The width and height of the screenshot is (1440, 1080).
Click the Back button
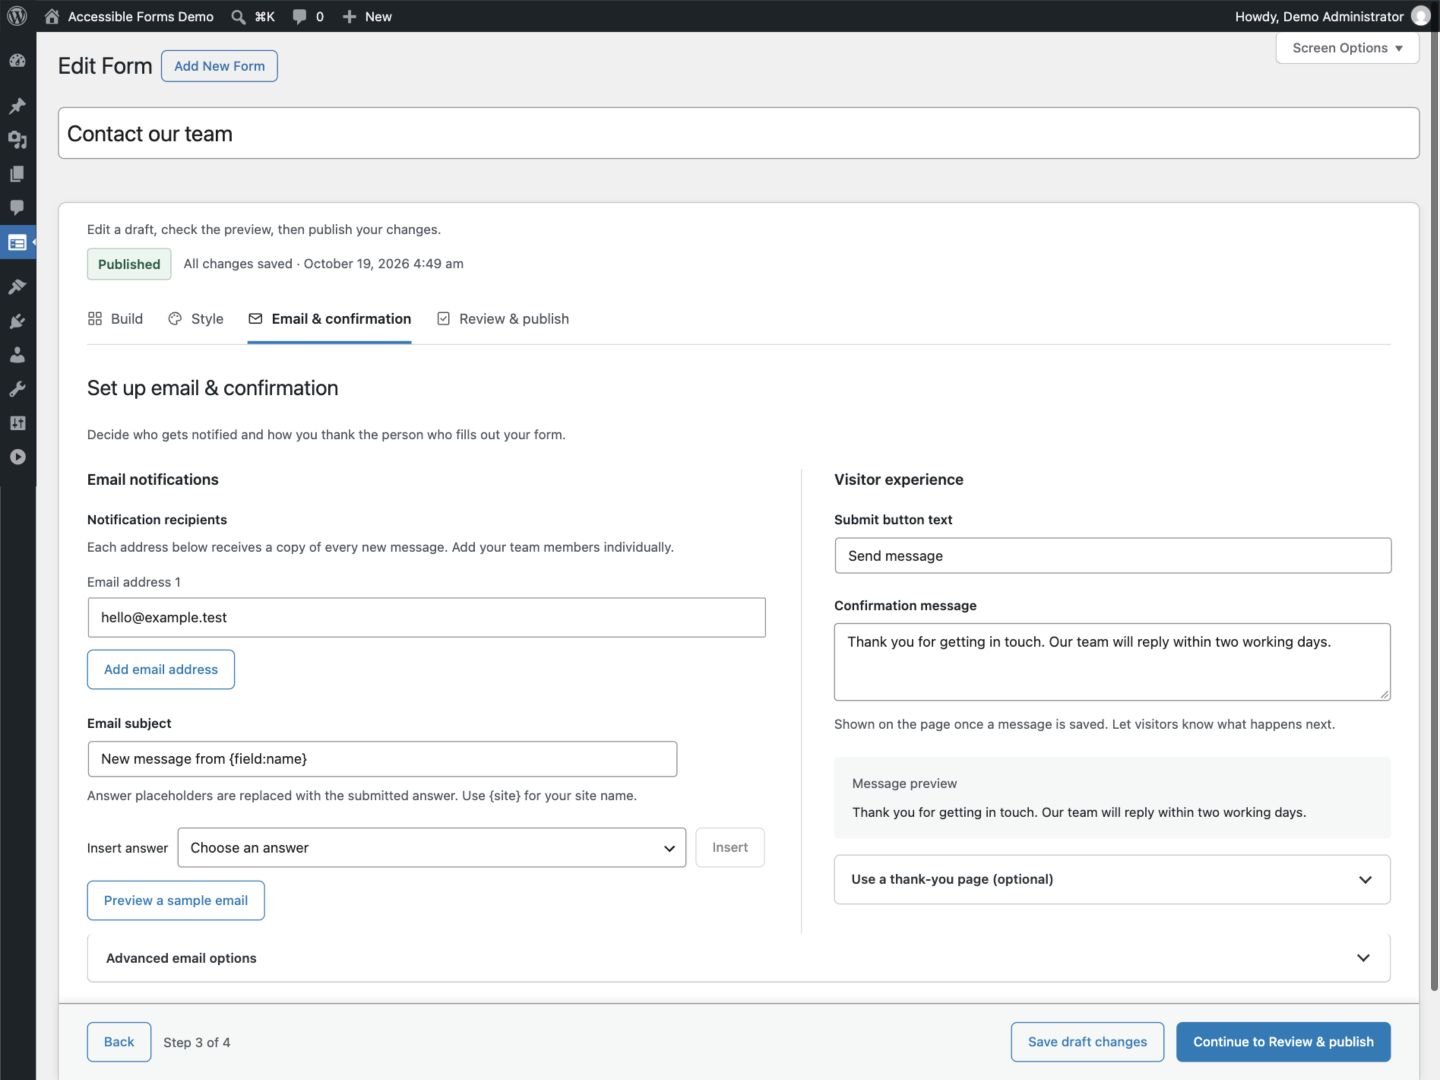pyautogui.click(x=119, y=1042)
